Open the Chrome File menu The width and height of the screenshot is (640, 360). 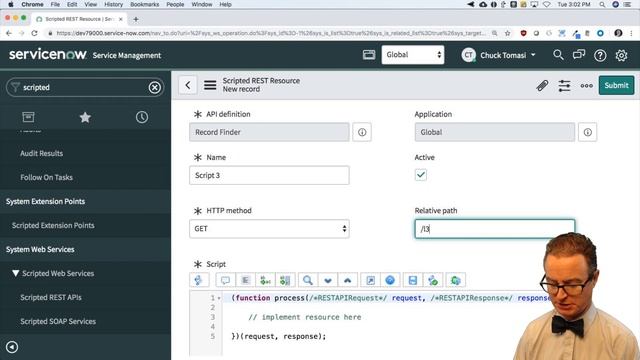(55, 4)
